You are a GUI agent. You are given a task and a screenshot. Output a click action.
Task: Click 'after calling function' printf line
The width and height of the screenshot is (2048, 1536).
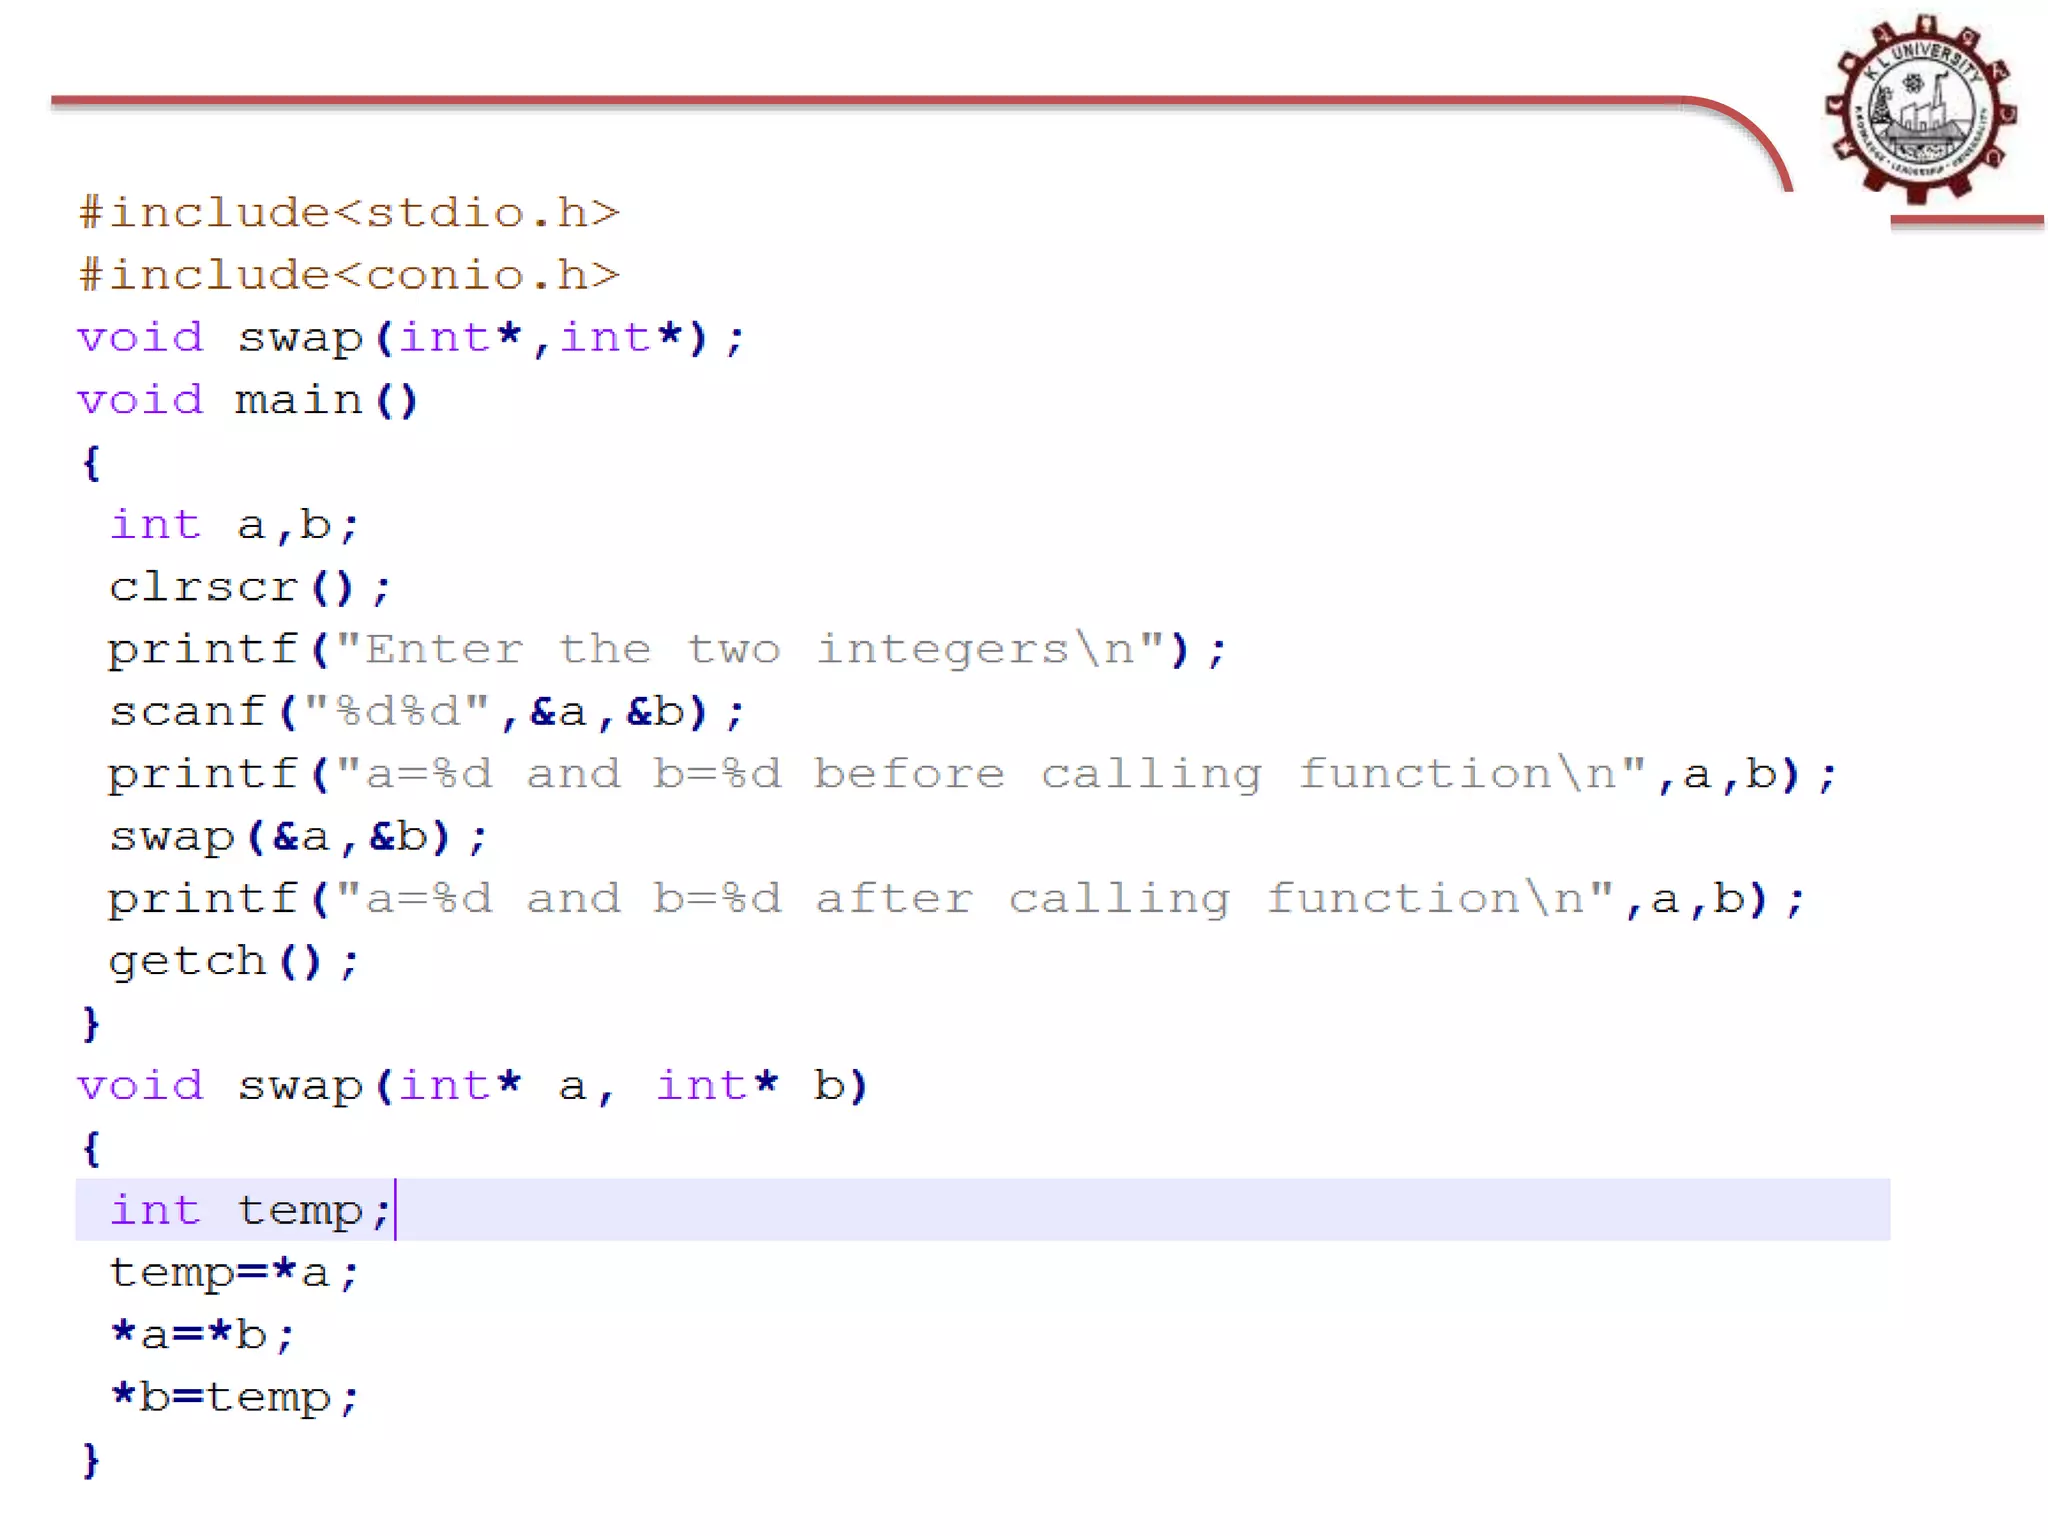pos(955,899)
